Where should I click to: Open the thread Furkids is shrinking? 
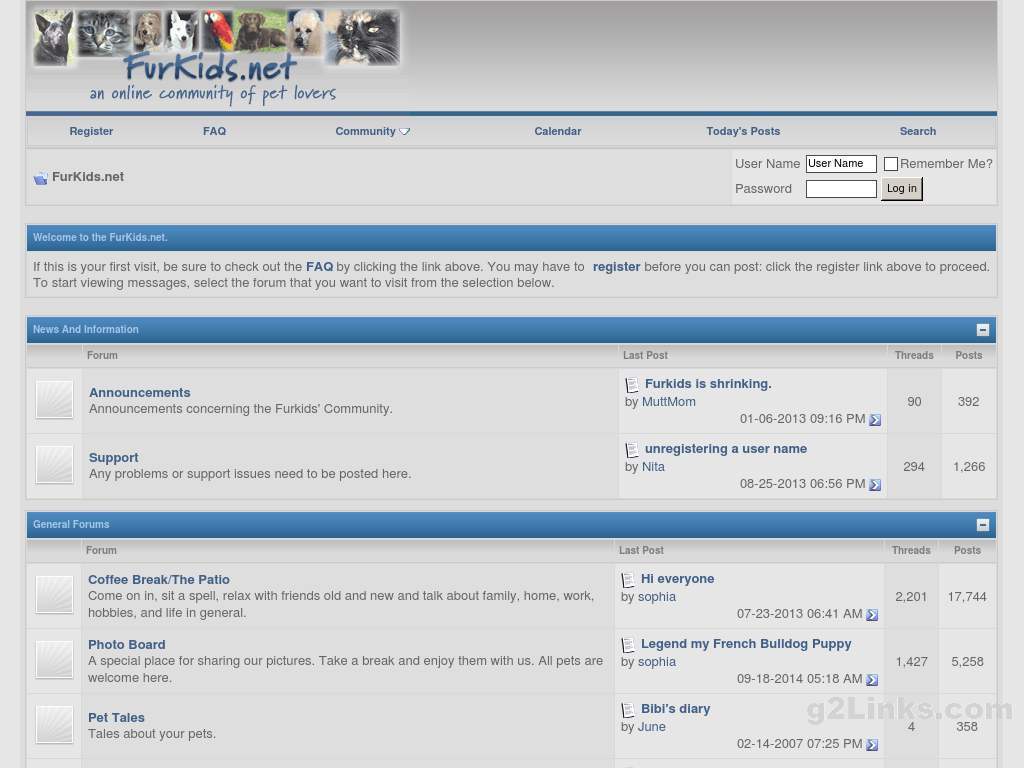click(708, 383)
